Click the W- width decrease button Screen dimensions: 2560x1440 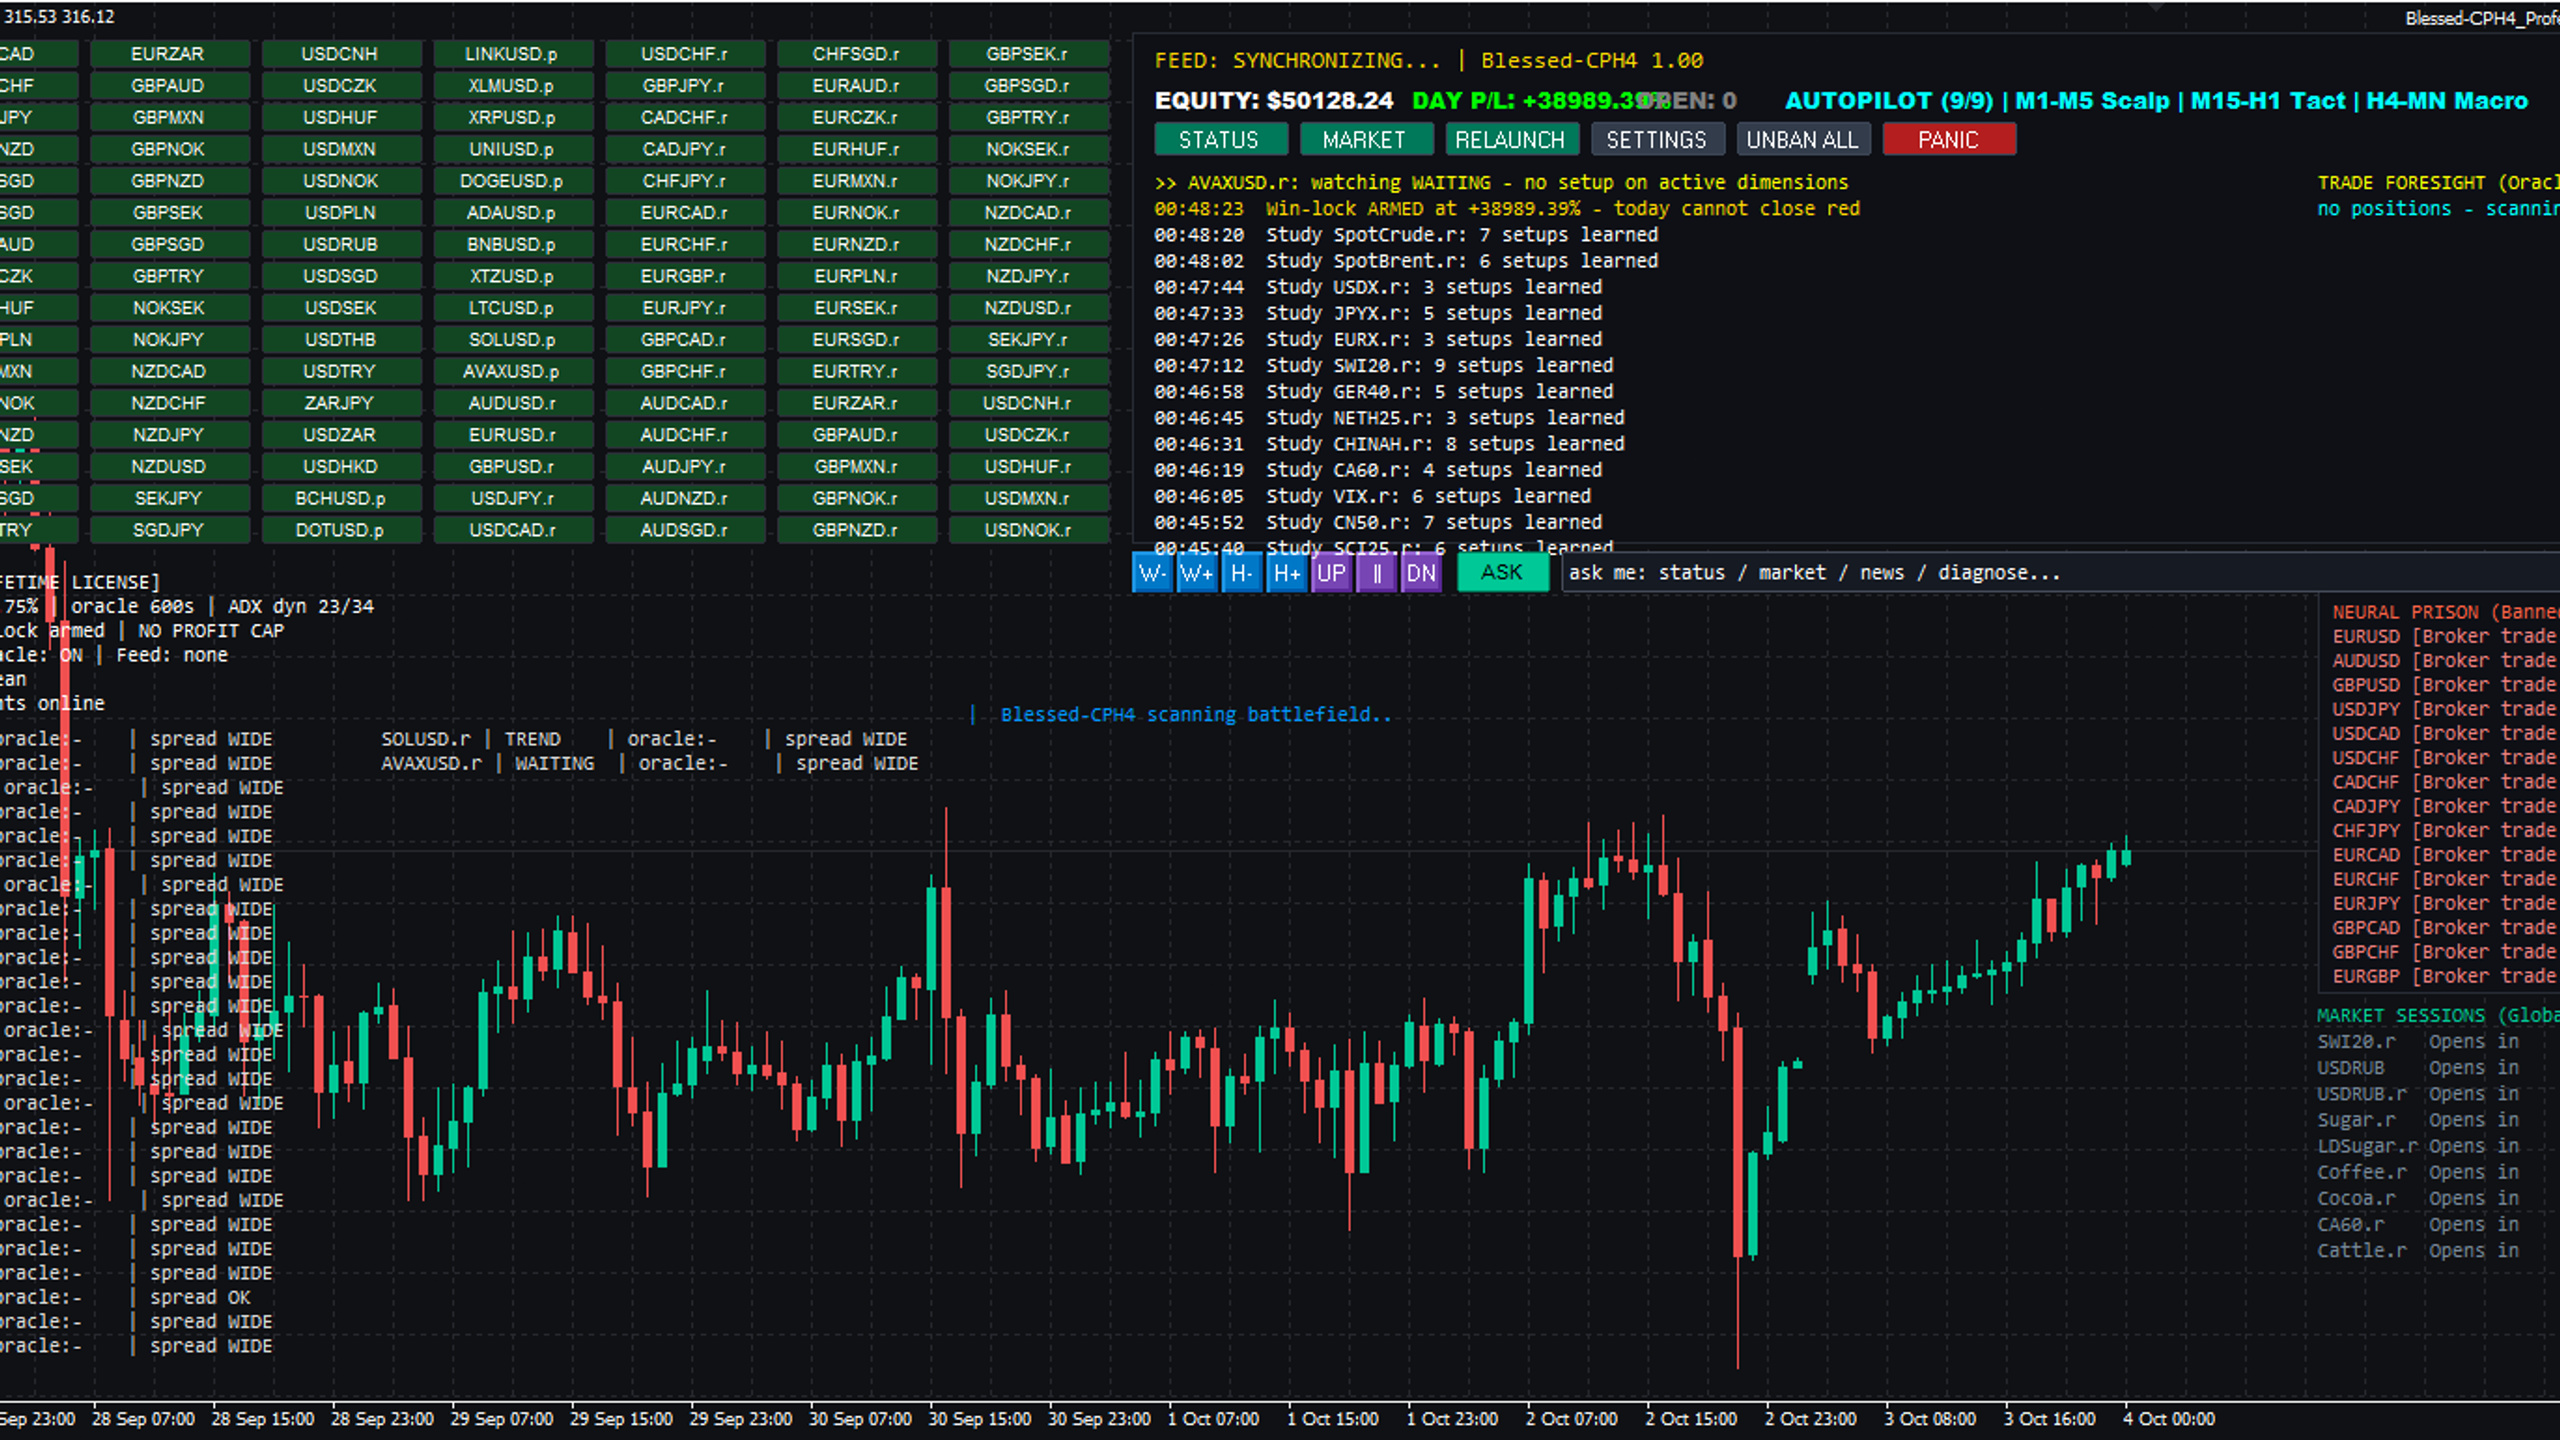tap(1152, 573)
